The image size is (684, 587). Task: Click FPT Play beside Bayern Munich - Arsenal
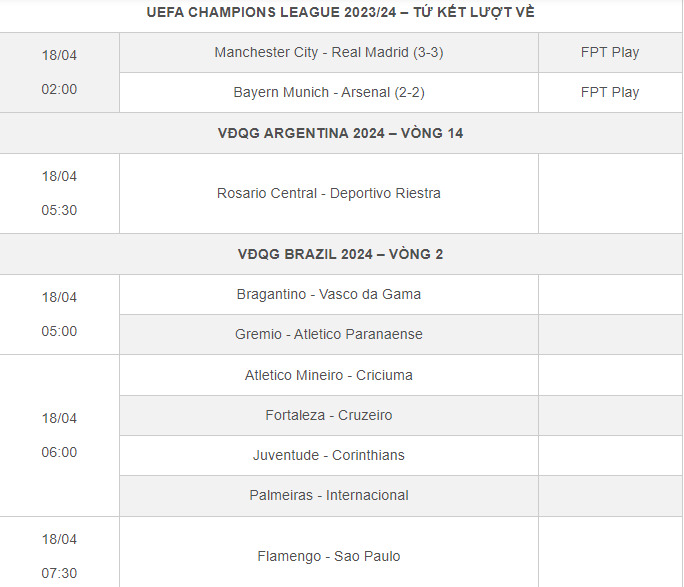[x=610, y=92]
